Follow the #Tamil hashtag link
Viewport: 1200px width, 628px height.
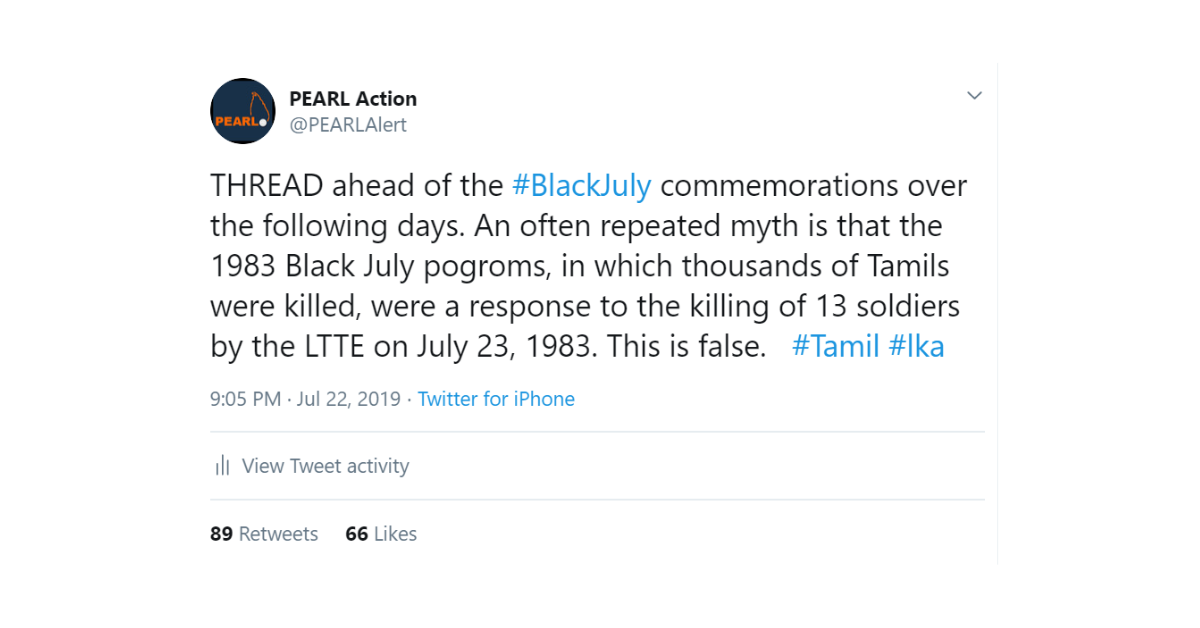835,346
